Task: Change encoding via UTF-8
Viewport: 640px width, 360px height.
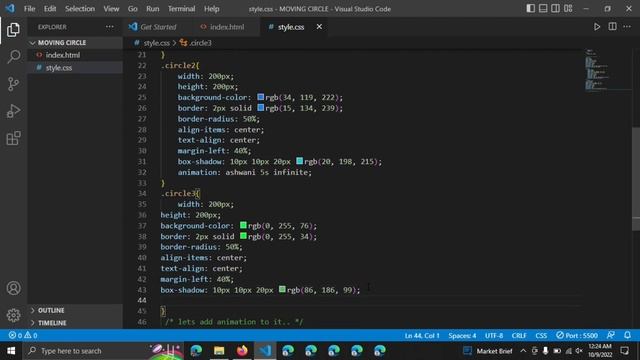Action: pos(494,336)
